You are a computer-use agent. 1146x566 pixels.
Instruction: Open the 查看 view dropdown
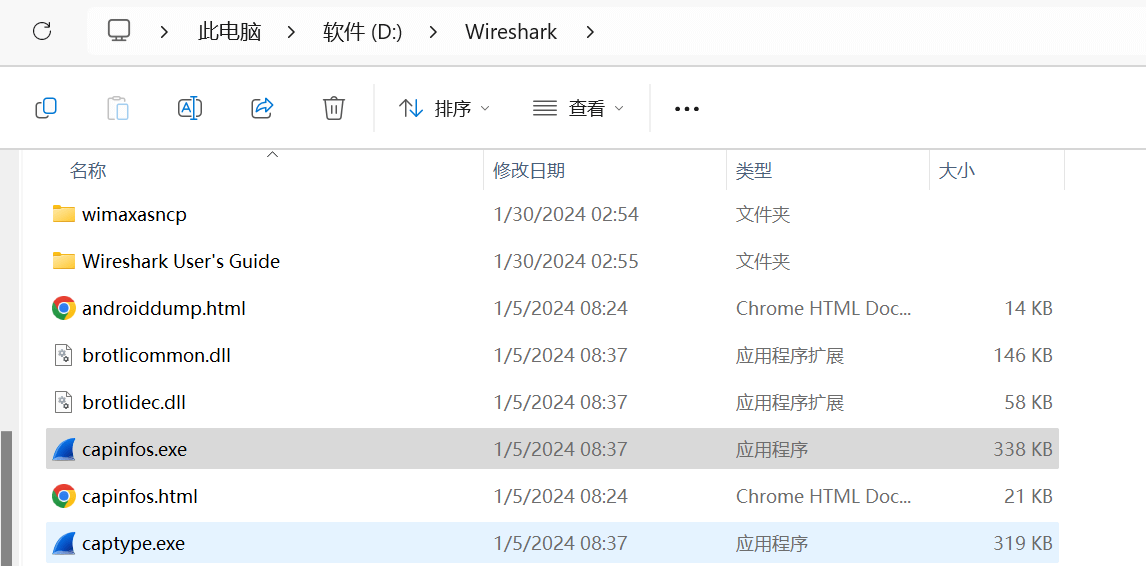coord(578,109)
